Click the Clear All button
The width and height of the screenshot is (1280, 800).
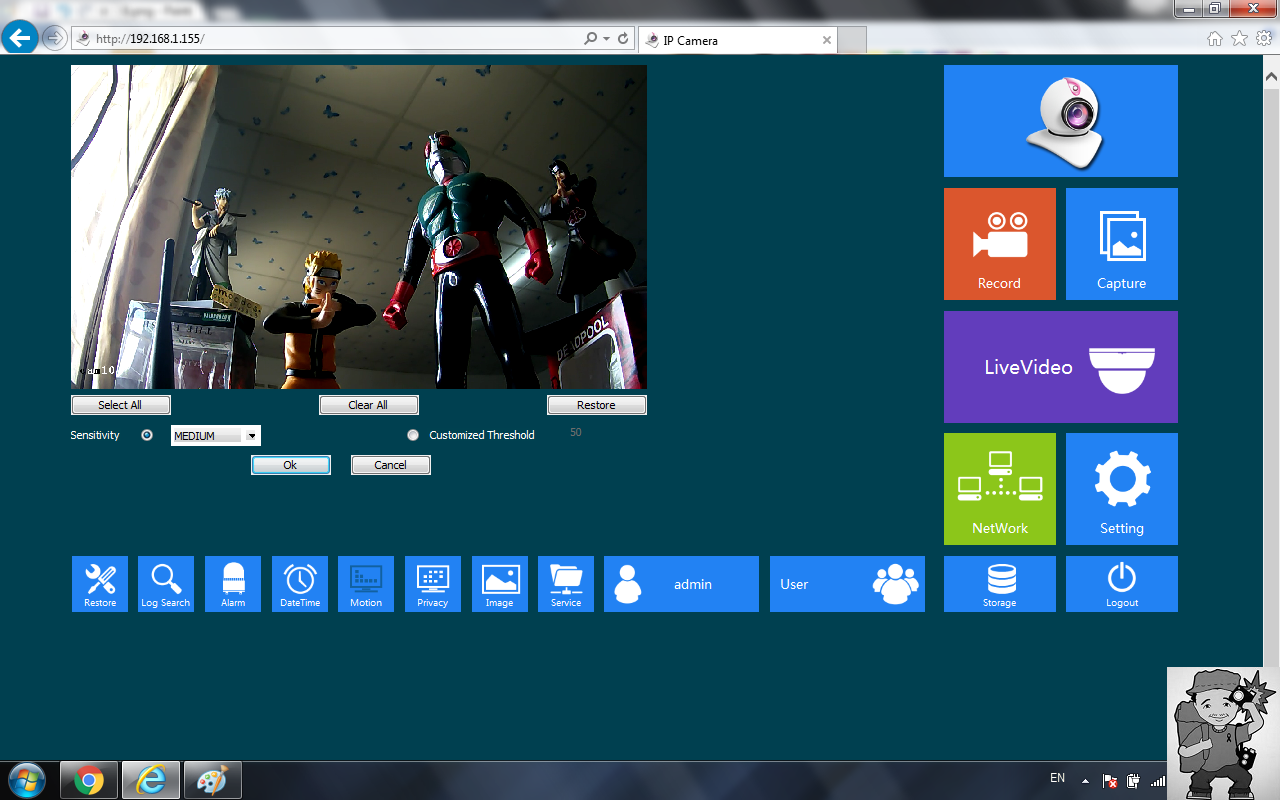point(369,405)
